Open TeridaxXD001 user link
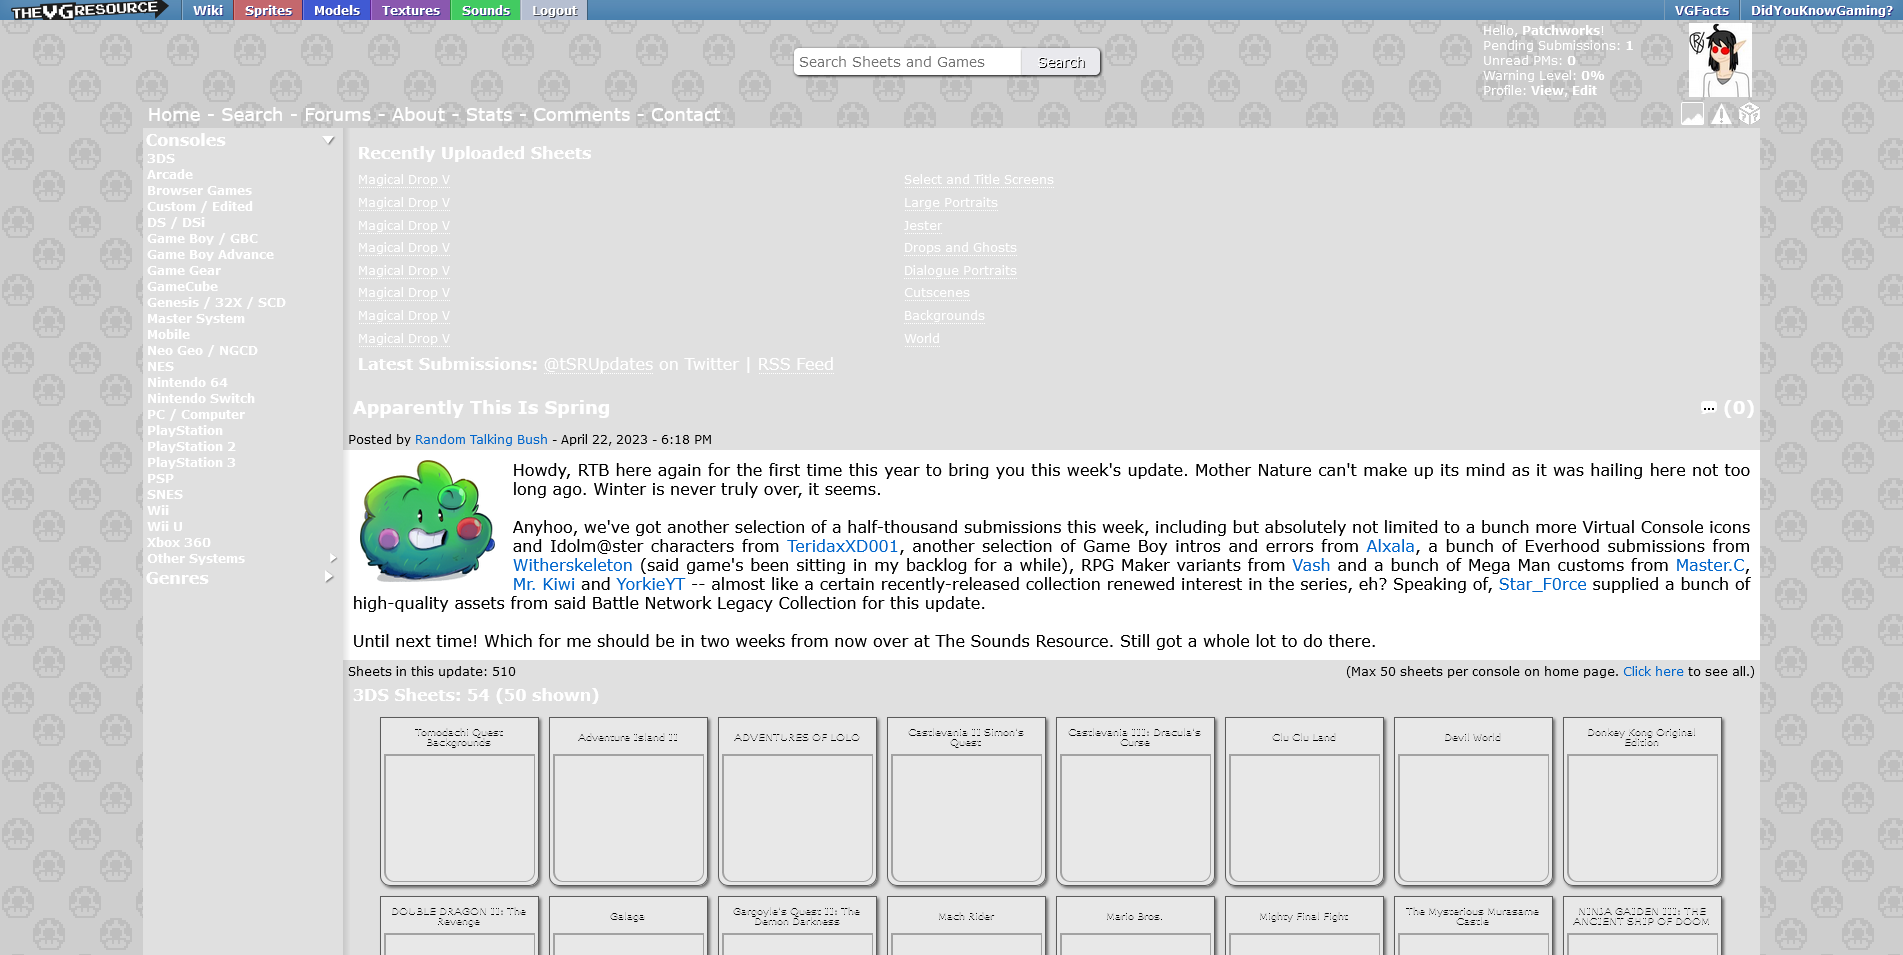This screenshot has height=955, width=1903. click(x=842, y=546)
